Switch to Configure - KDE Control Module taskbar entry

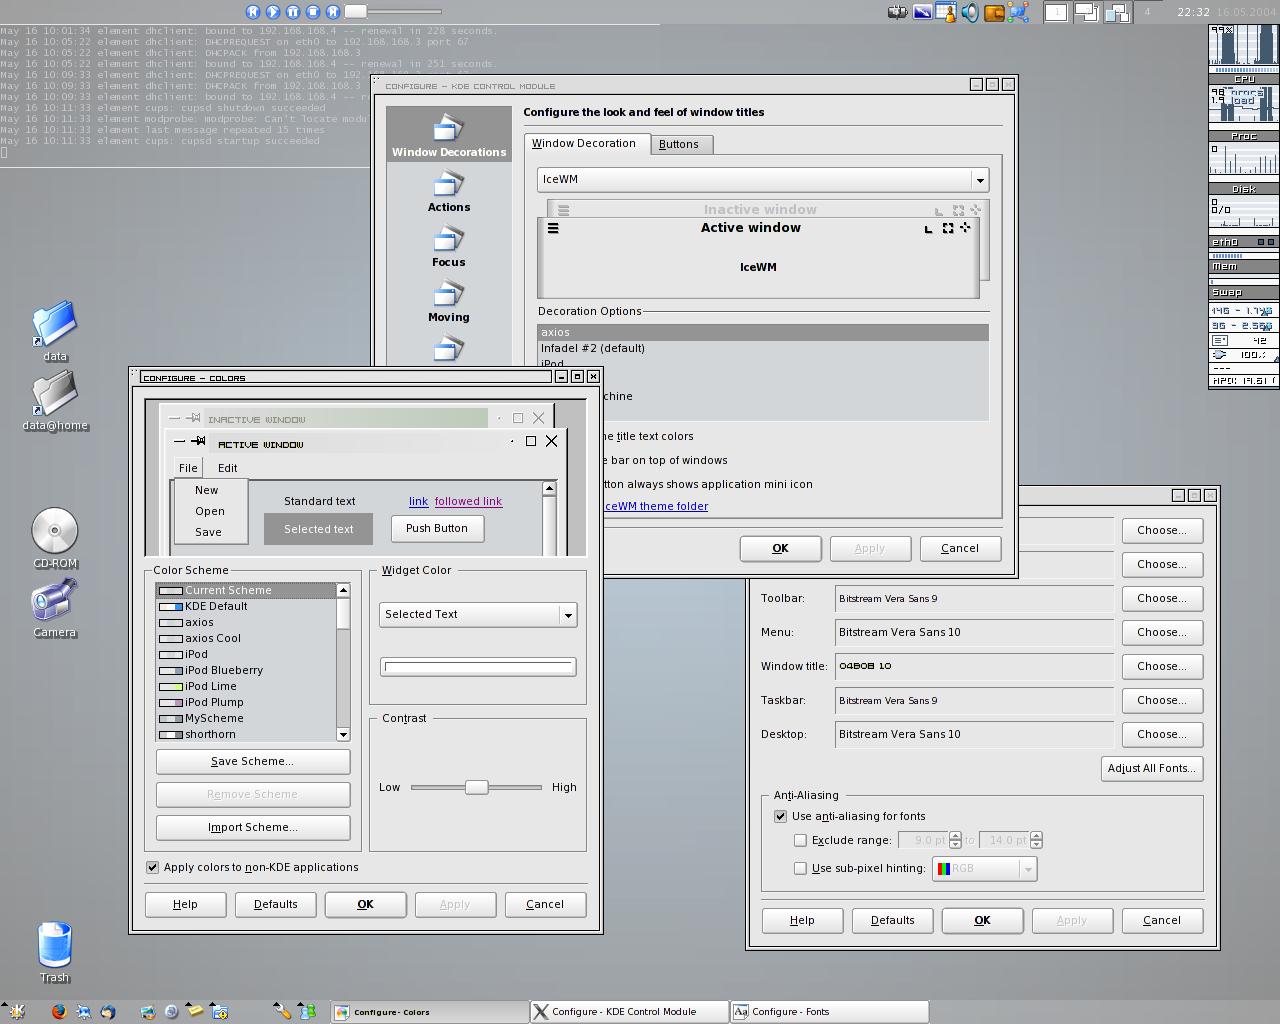(x=630, y=1012)
